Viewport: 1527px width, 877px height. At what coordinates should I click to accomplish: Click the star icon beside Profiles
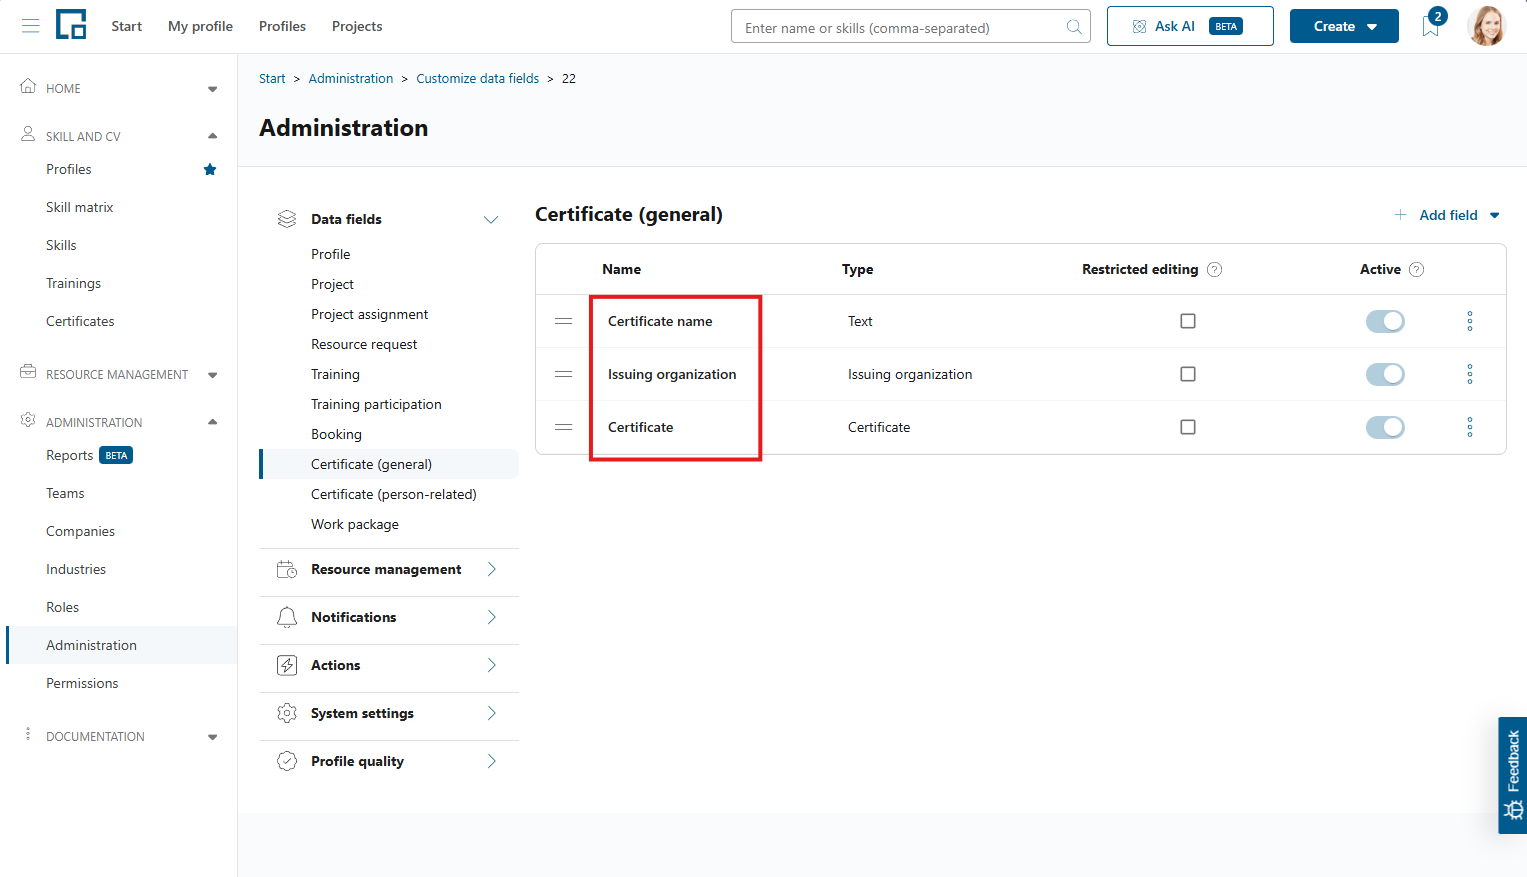click(210, 169)
